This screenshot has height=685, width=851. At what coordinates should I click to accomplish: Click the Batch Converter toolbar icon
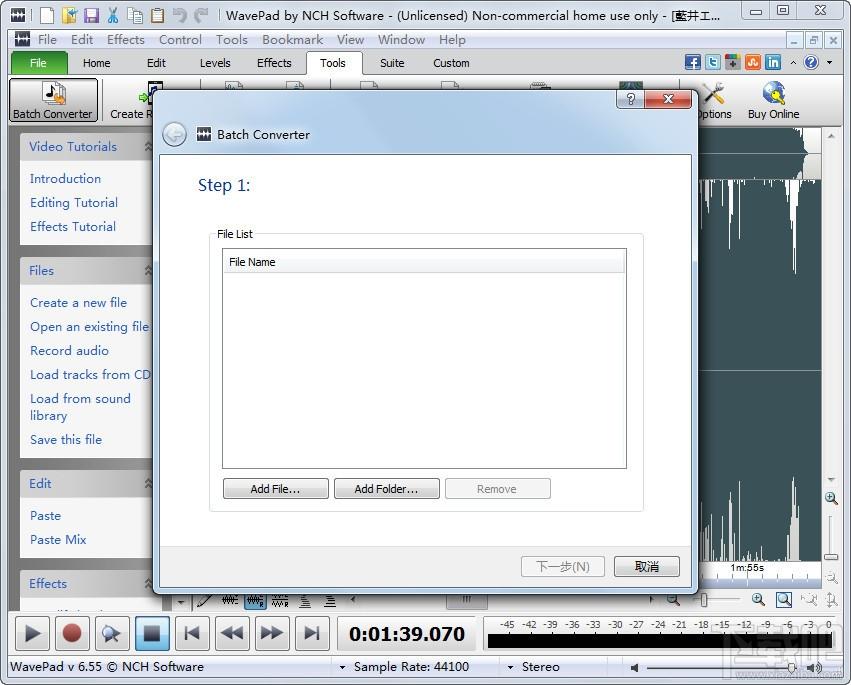pyautogui.click(x=53, y=100)
